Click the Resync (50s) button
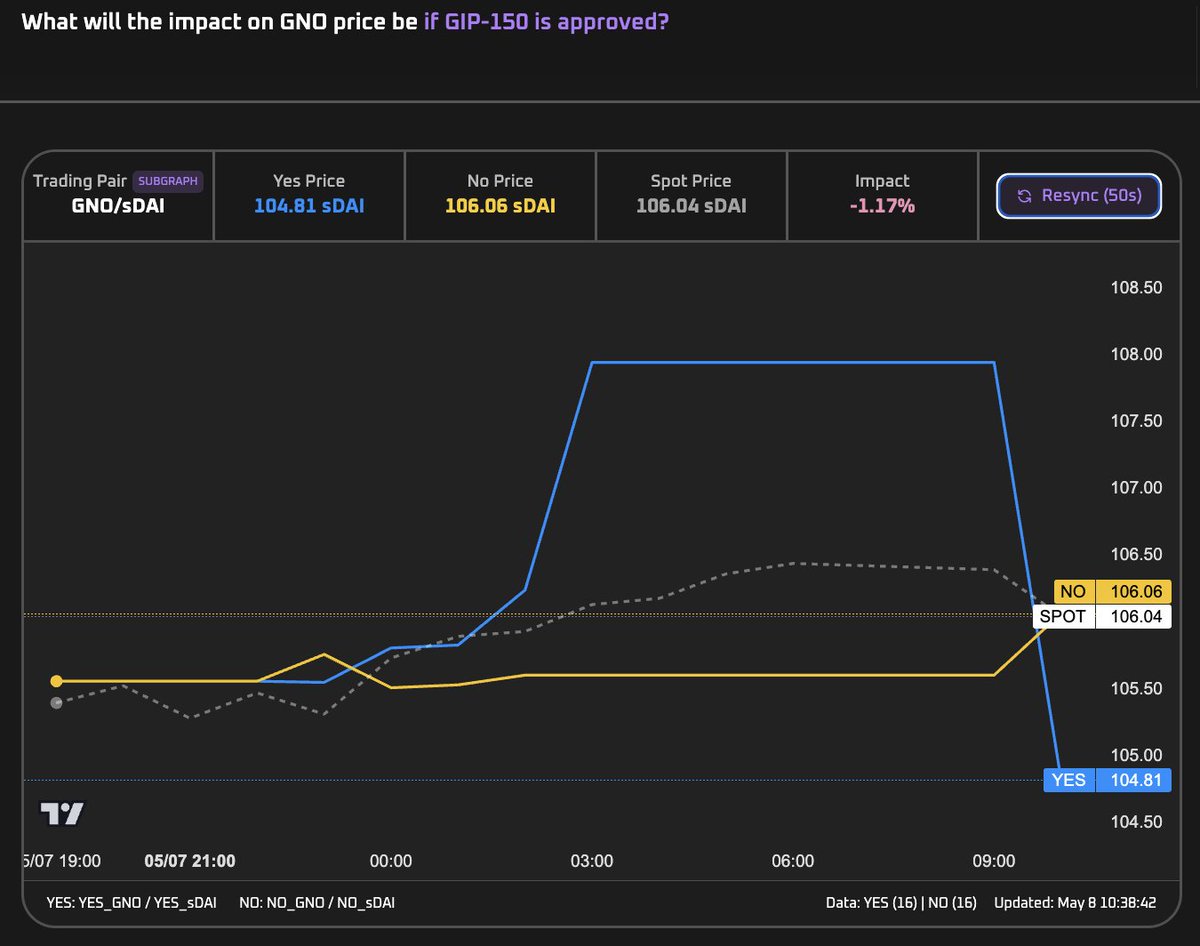The height and width of the screenshot is (946, 1200). tap(1079, 196)
